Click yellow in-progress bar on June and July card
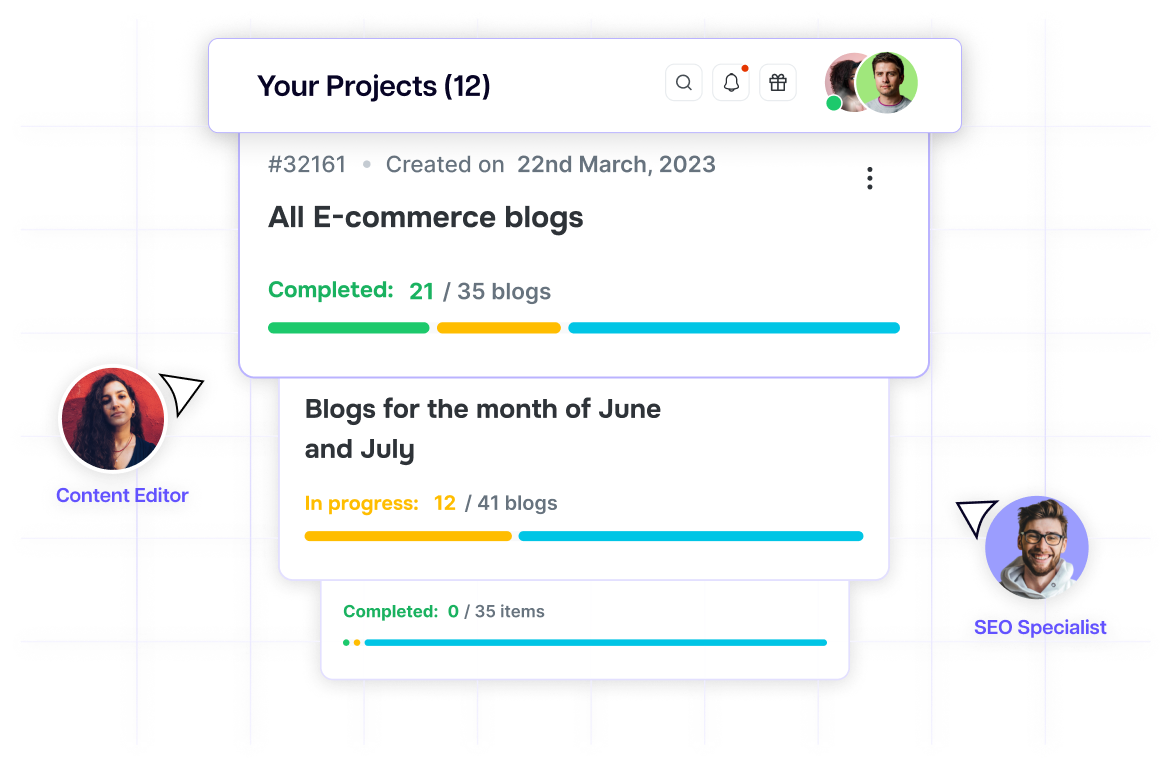1171x768 pixels. tap(408, 537)
